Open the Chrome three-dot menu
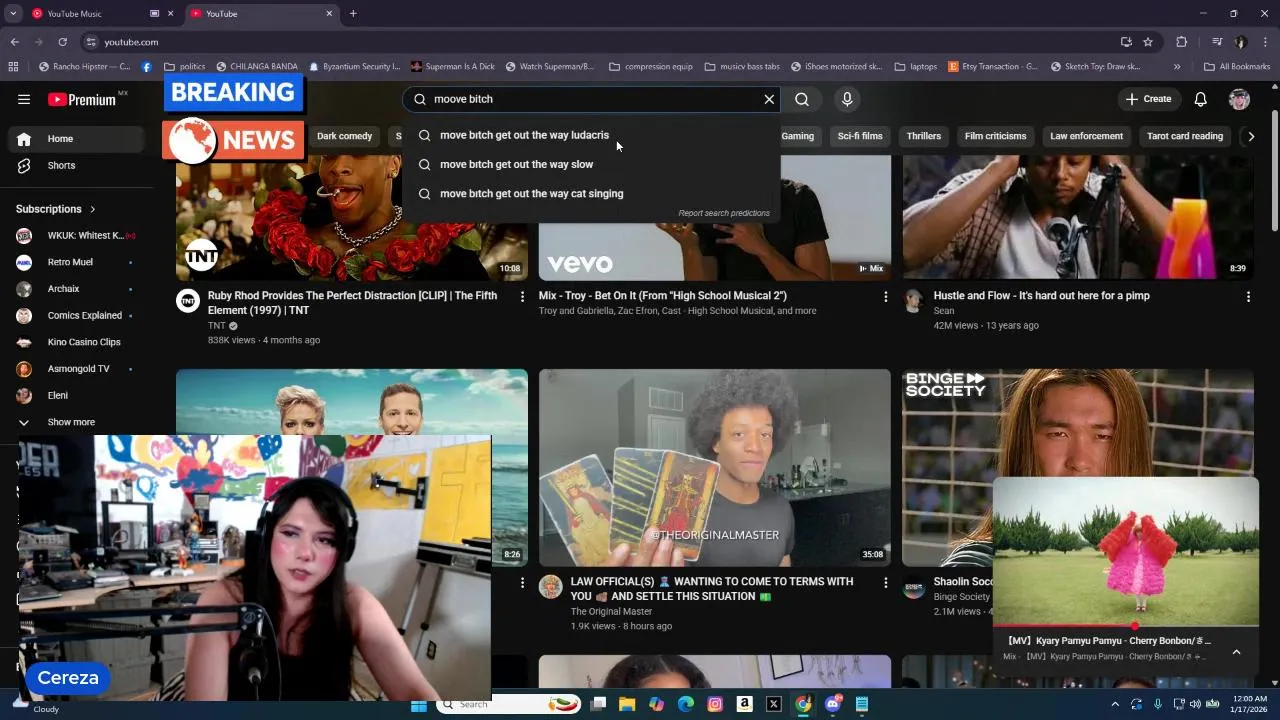The image size is (1280, 720). point(1266,42)
